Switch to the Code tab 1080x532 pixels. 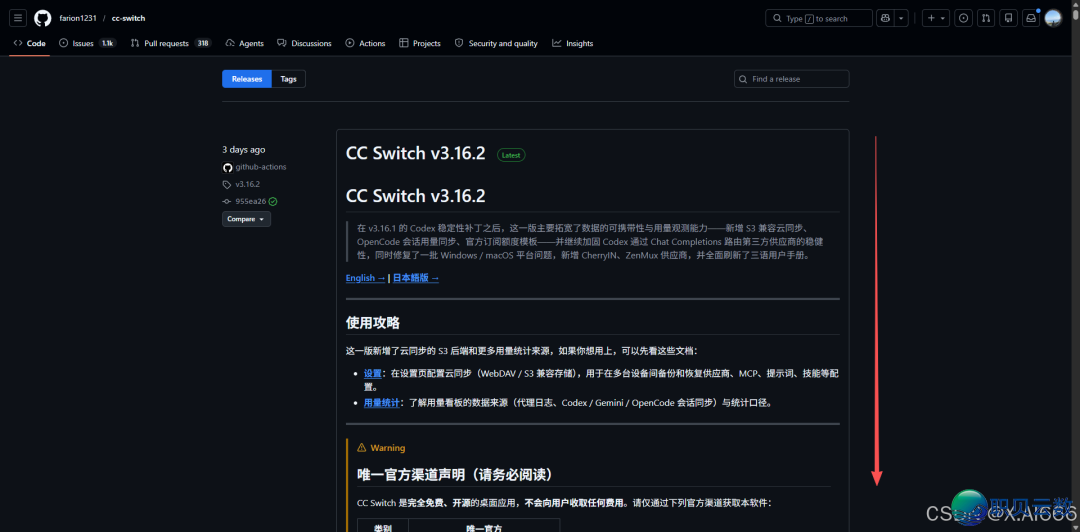(x=30, y=43)
